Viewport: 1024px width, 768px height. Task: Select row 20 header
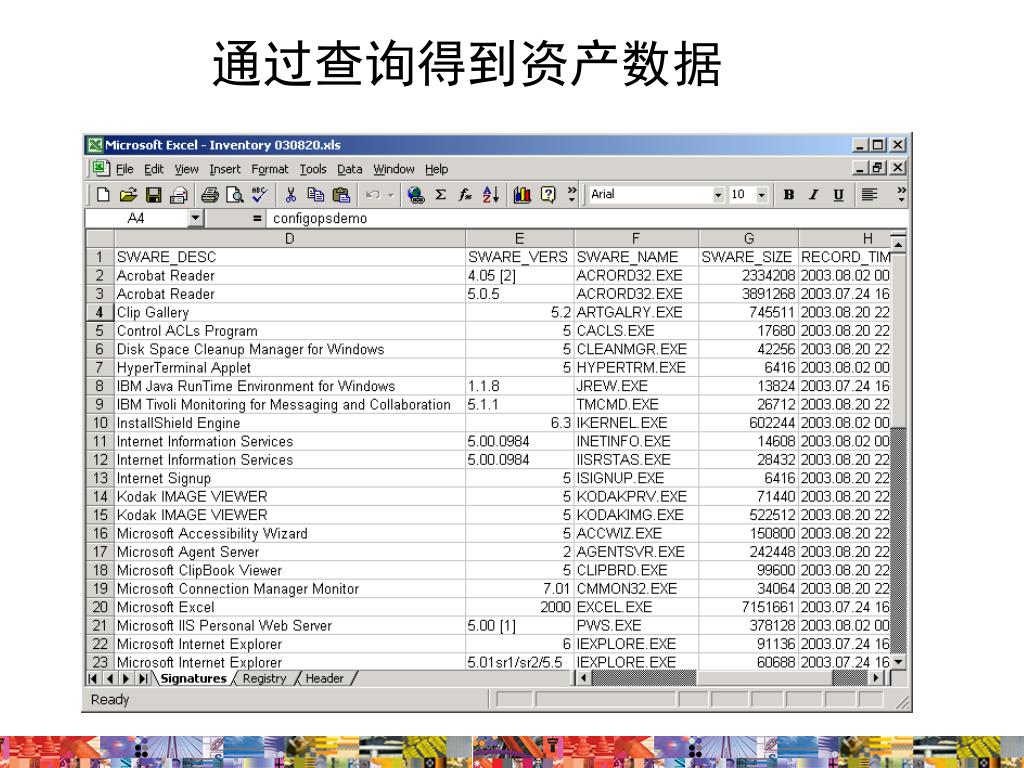pyautogui.click(x=100, y=607)
